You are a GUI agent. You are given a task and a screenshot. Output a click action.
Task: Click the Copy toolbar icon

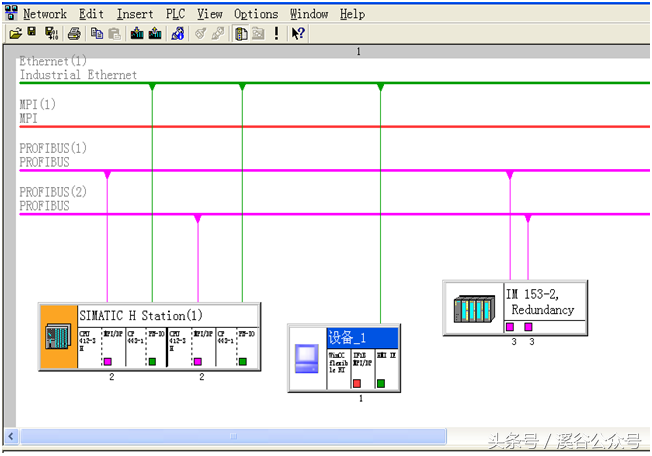point(97,33)
